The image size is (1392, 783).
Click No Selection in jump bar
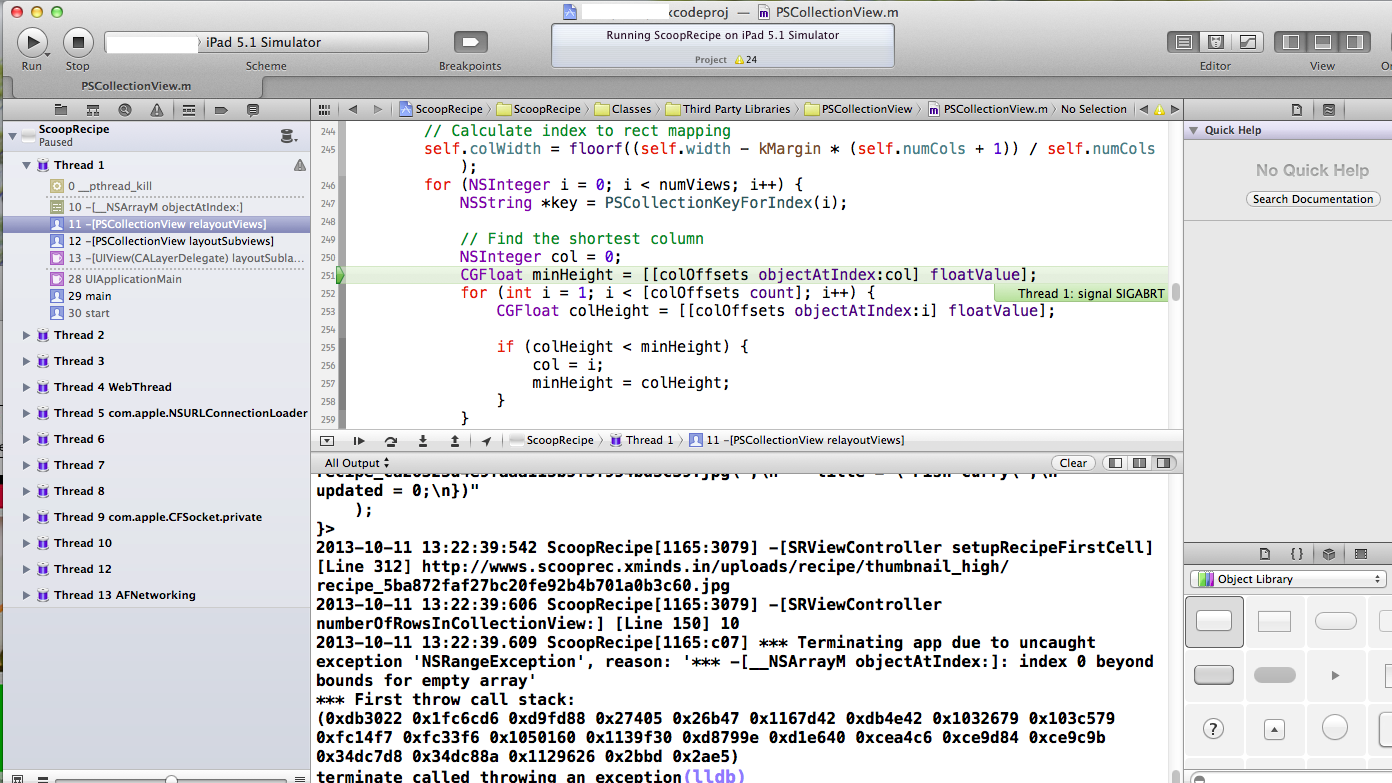point(1094,109)
